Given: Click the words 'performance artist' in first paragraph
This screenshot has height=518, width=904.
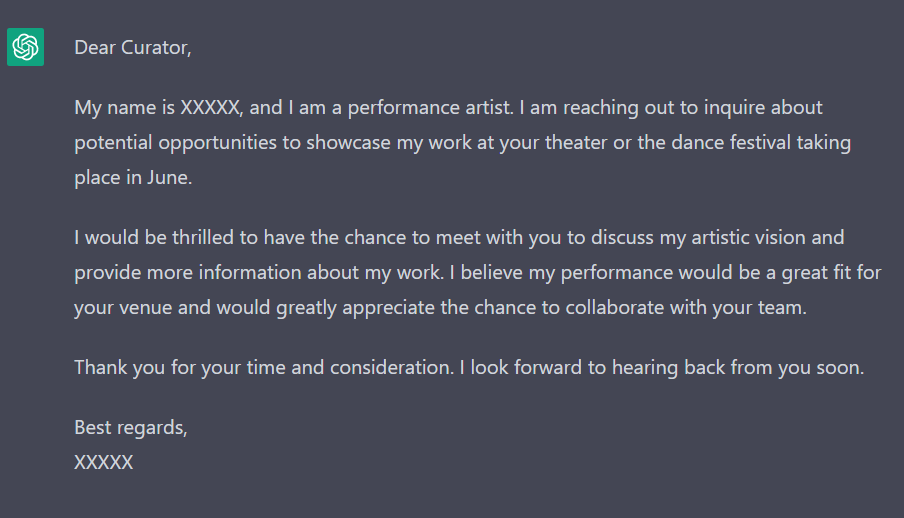Looking at the screenshot, I should (428, 108).
